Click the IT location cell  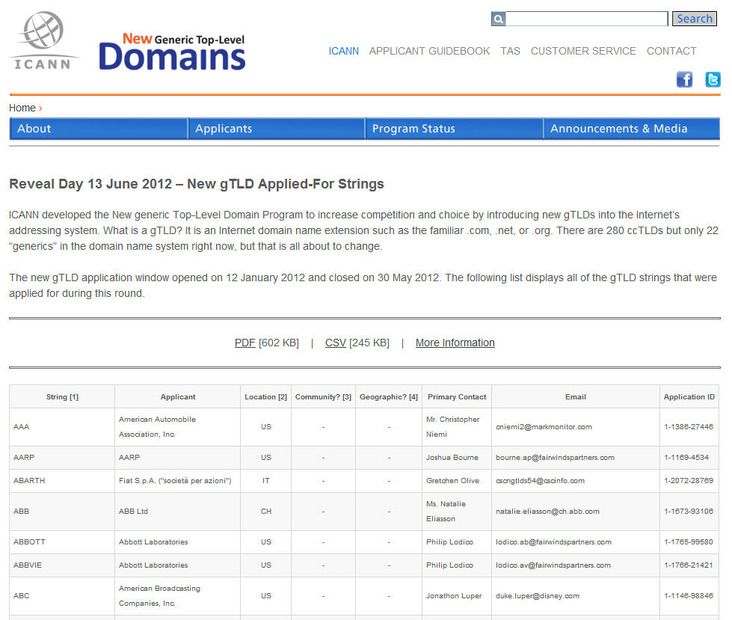266,481
